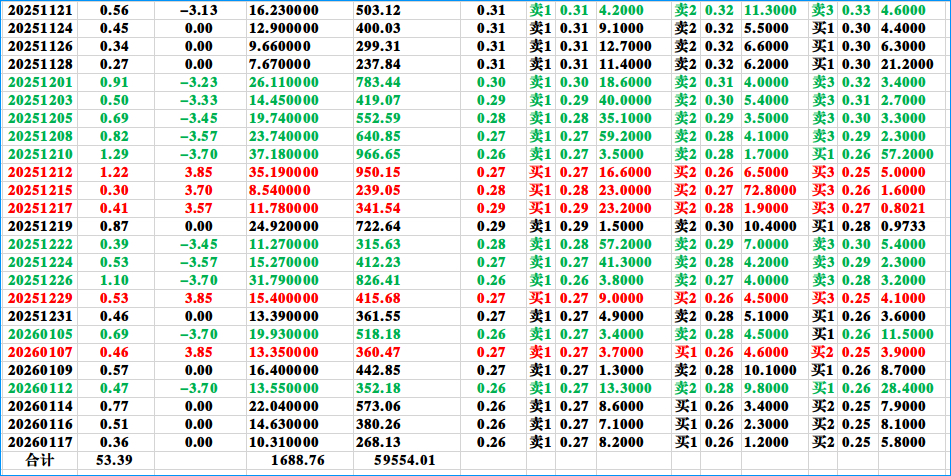Click the green value 826.41
951x476 pixels.
pos(379,280)
